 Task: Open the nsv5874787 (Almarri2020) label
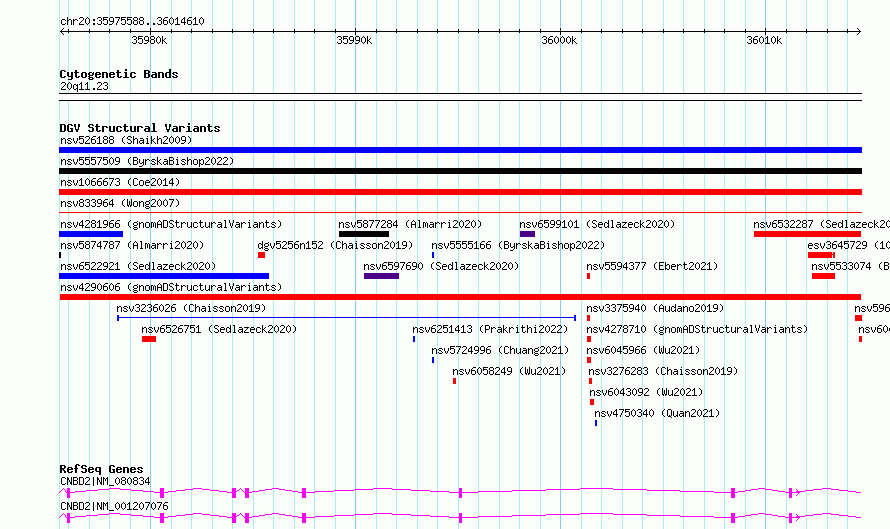(132, 245)
